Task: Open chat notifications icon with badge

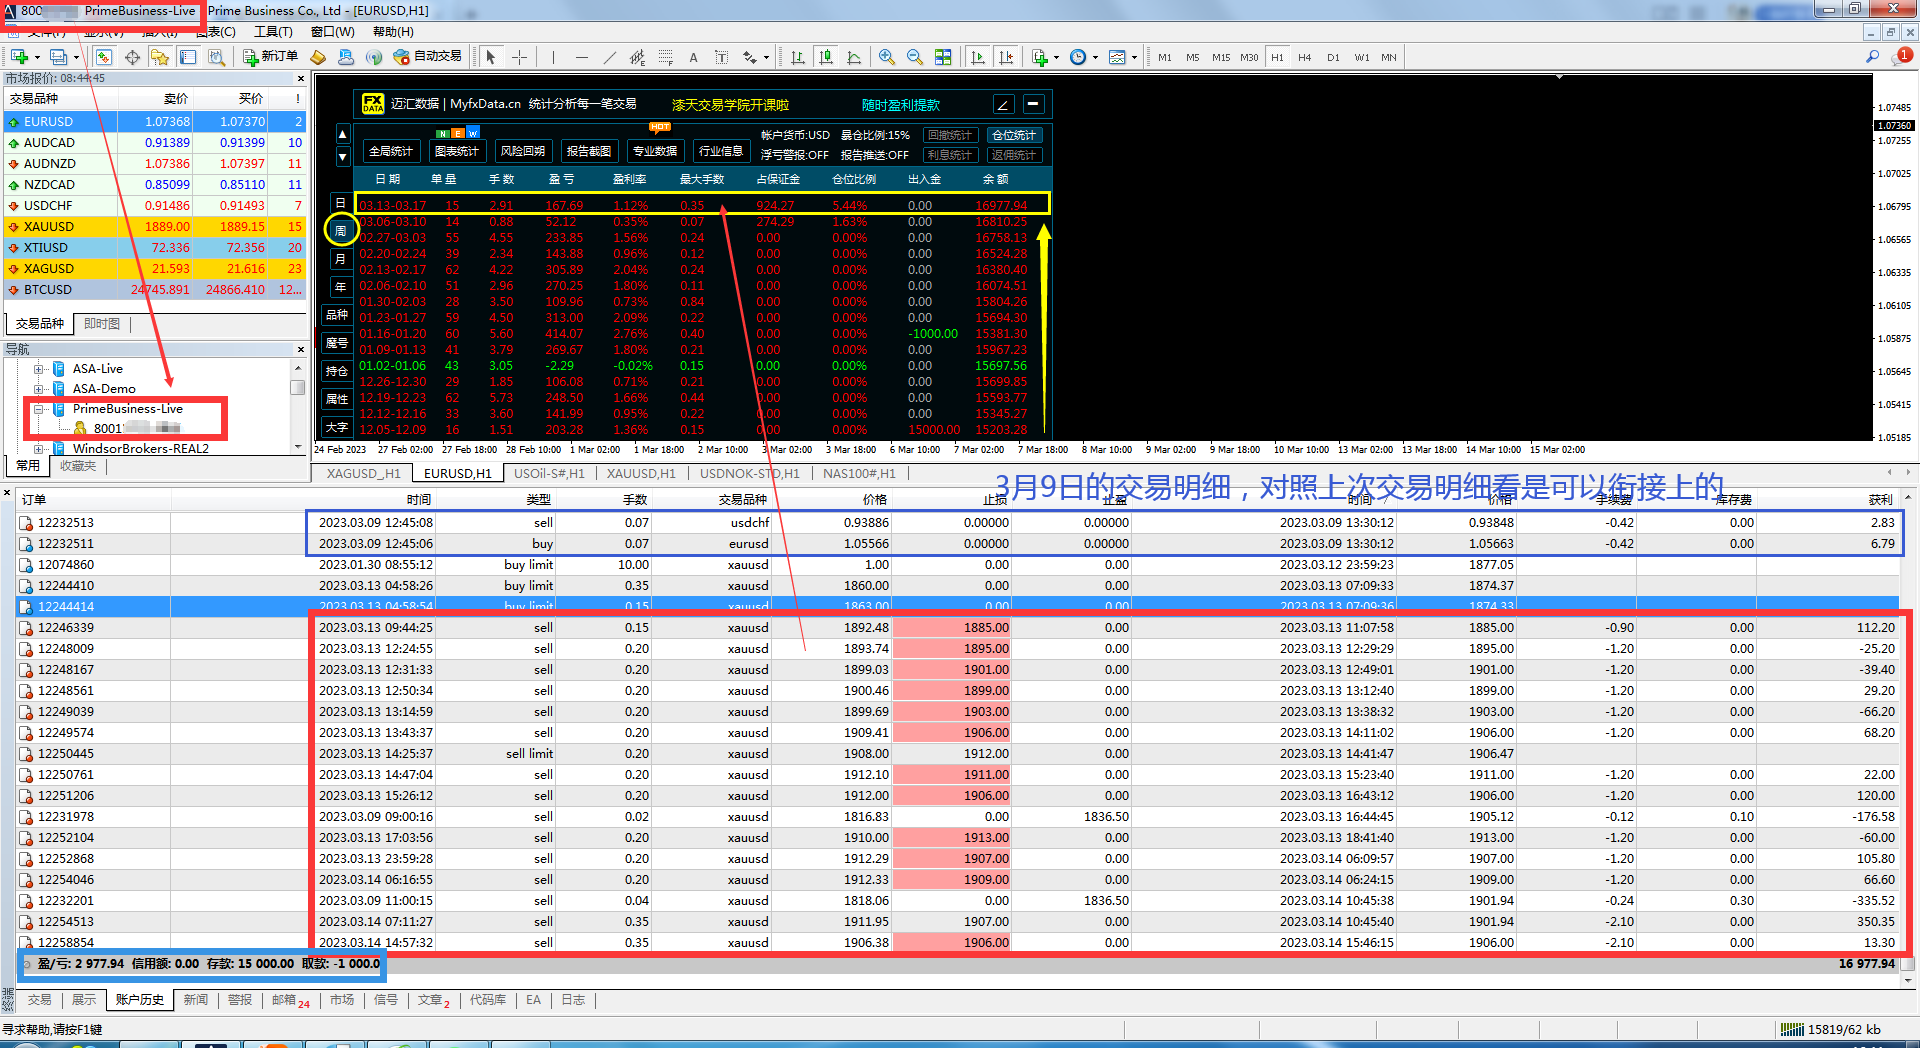Action: tap(1902, 57)
